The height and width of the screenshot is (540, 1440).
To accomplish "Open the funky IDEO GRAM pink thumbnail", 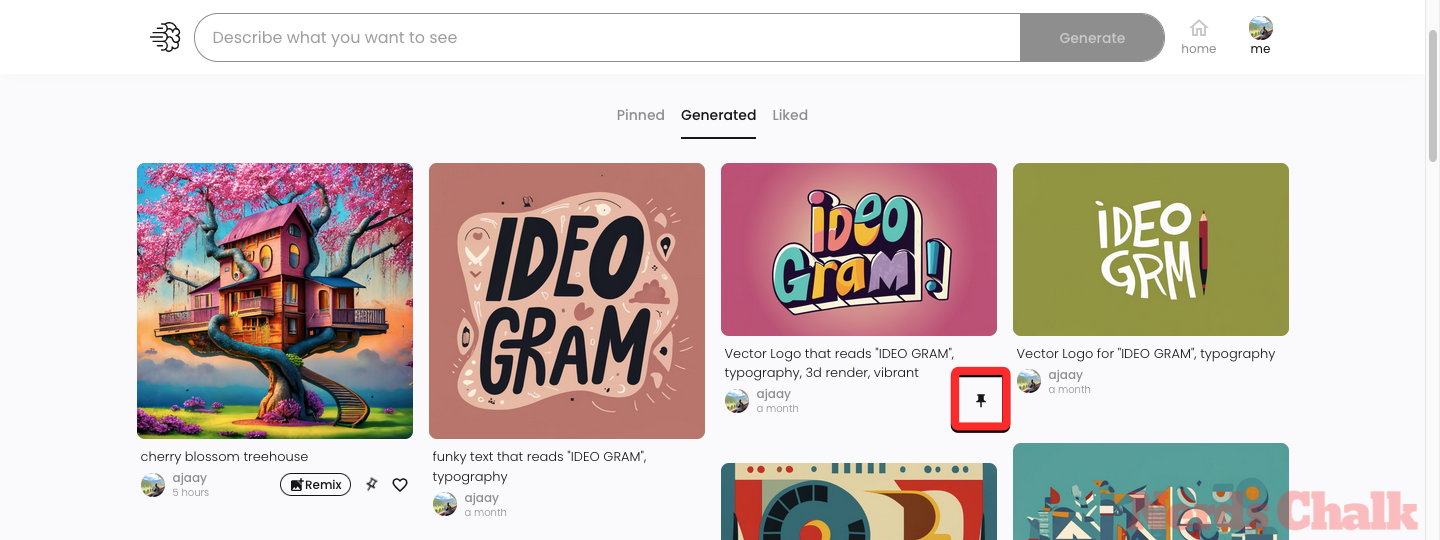I will coord(567,301).
